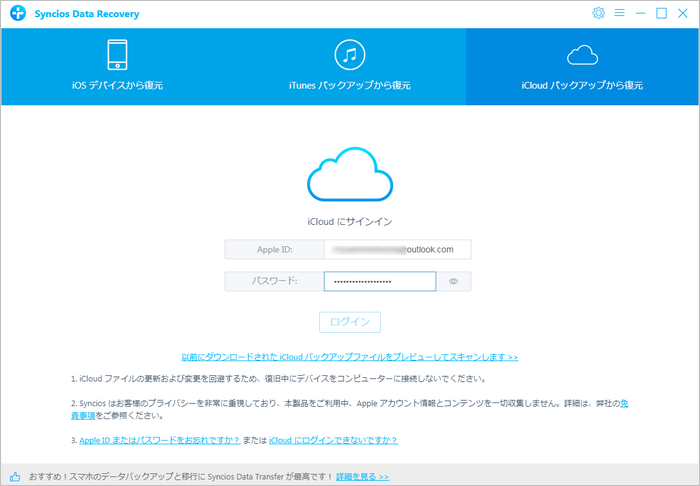Click the パスワード: field label

pyautogui.click(x=275, y=282)
